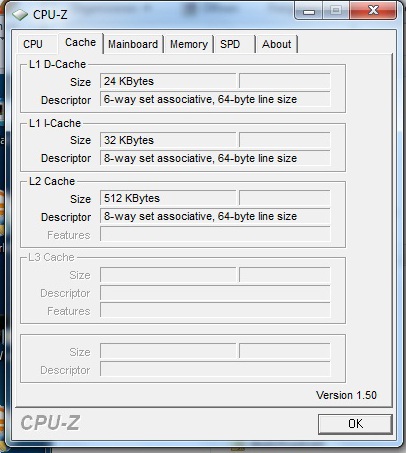Image resolution: width=406 pixels, height=453 pixels.
Task: Click the disabled maximize button
Action: point(336,11)
